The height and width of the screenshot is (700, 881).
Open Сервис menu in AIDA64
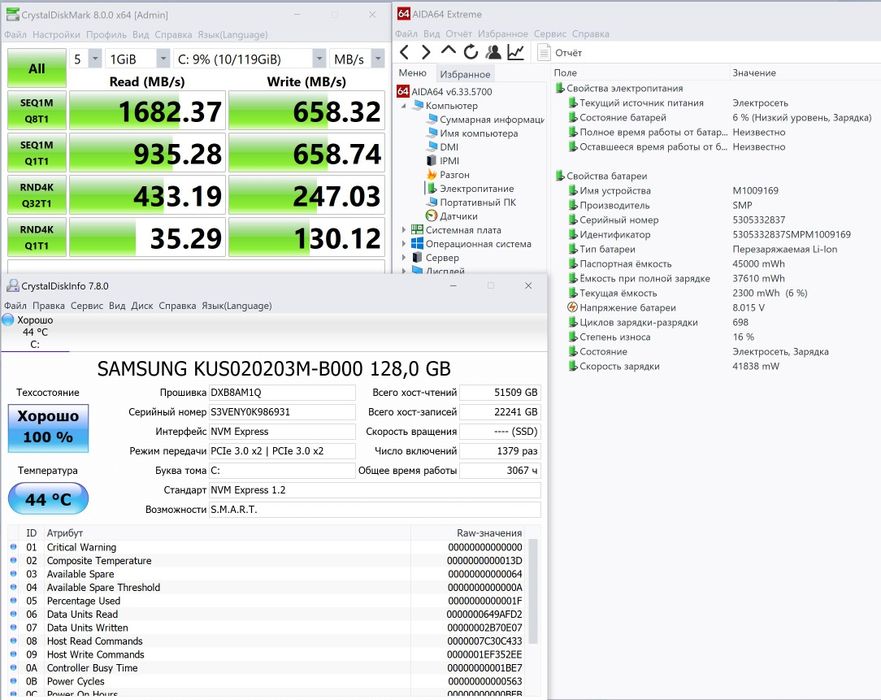(x=550, y=34)
